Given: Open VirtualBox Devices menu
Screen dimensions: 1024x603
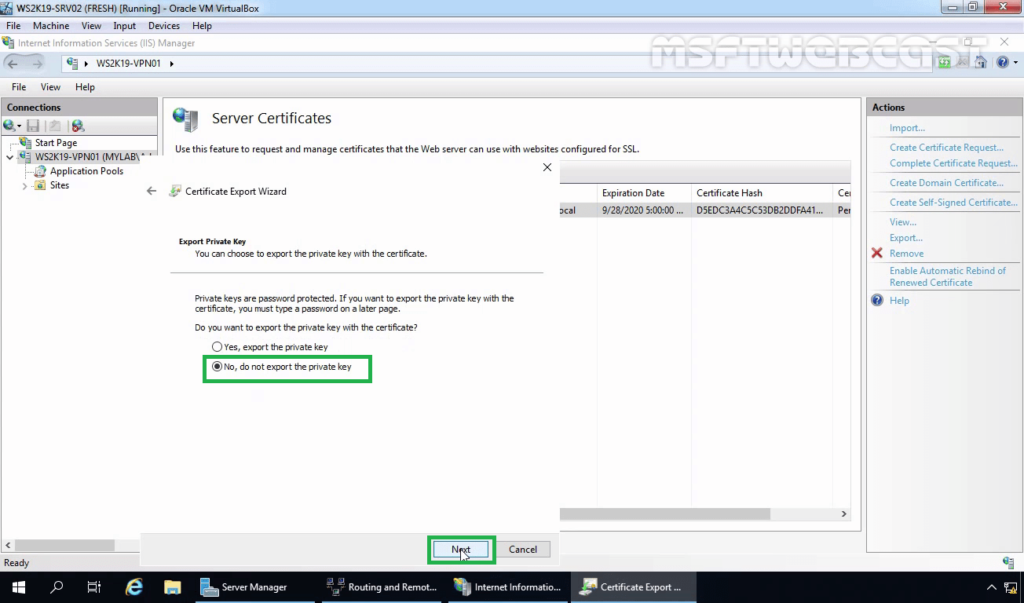Looking at the screenshot, I should click(x=164, y=25).
